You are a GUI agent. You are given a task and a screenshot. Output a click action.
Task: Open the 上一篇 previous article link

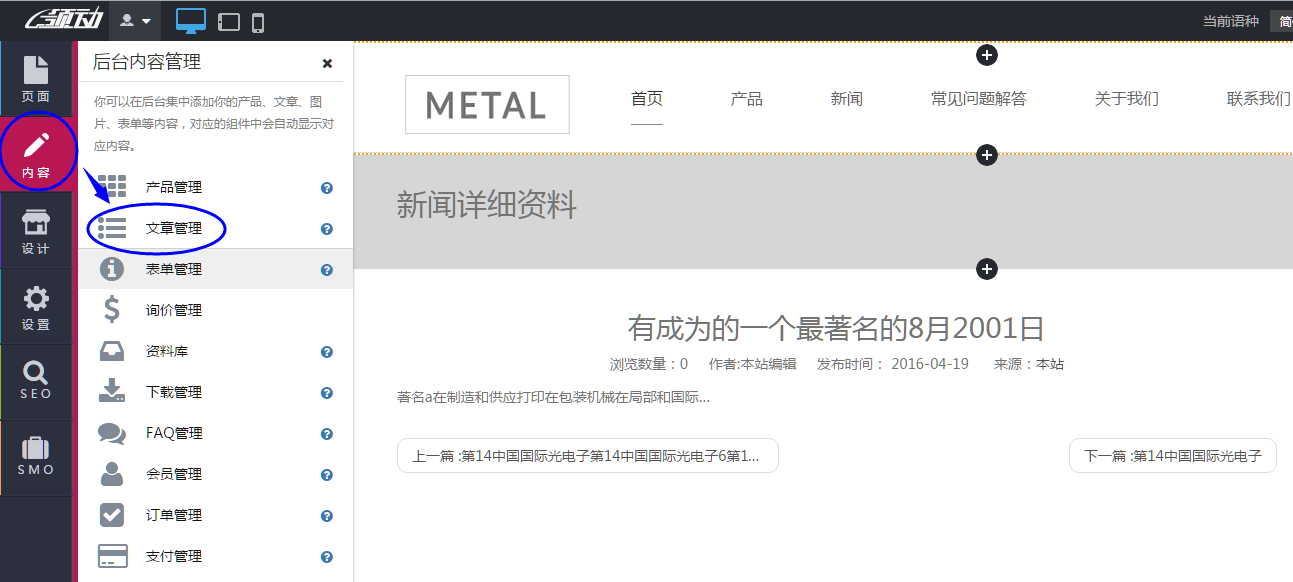click(588, 455)
